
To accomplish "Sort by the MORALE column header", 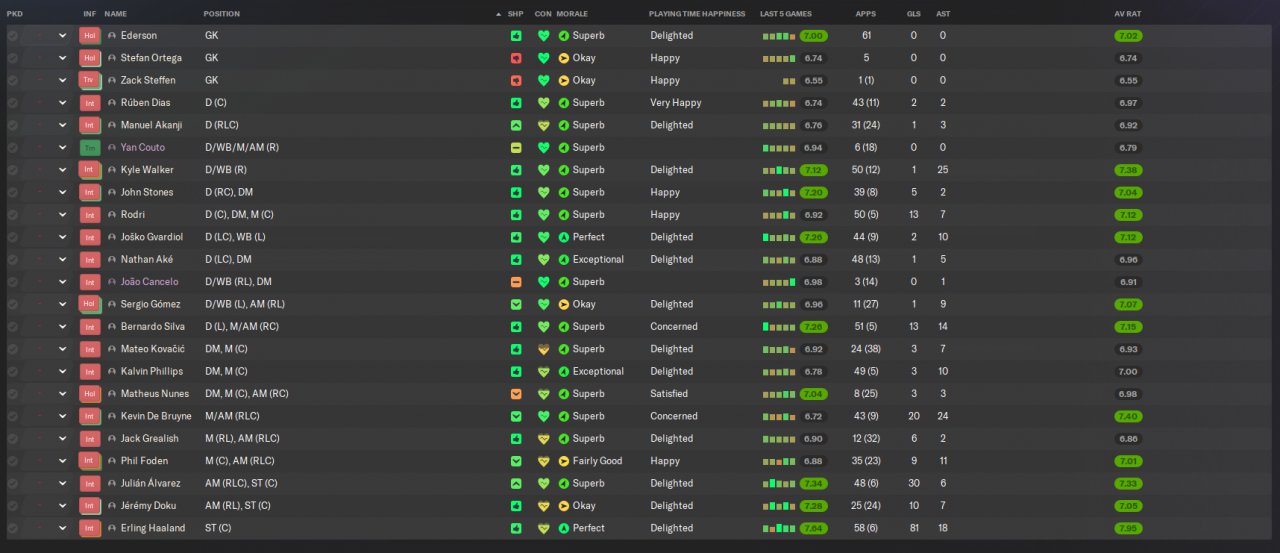I will click(x=572, y=14).
